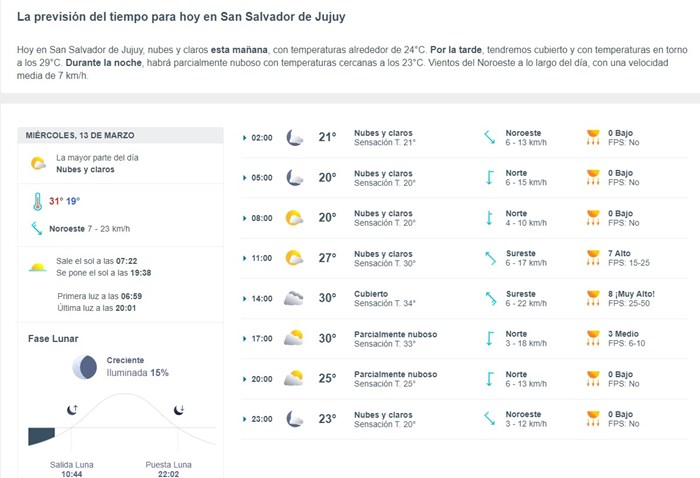Click the thermometer icon beside 31° 19°

38,201
